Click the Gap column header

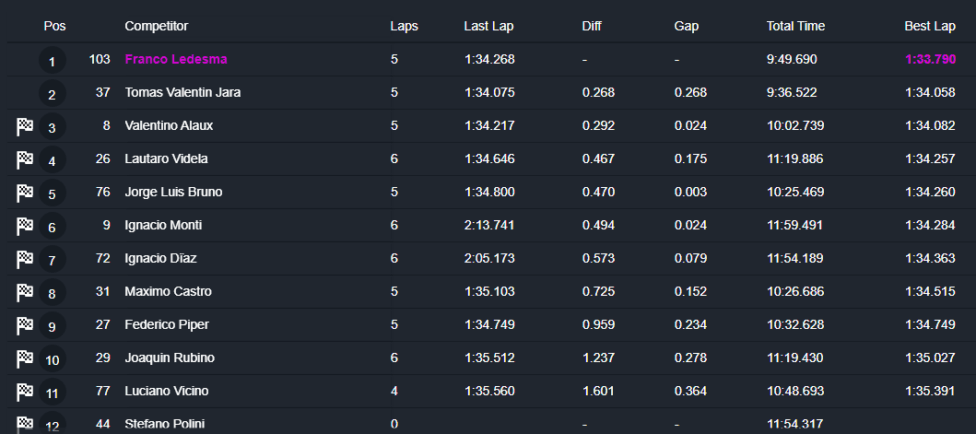(686, 26)
